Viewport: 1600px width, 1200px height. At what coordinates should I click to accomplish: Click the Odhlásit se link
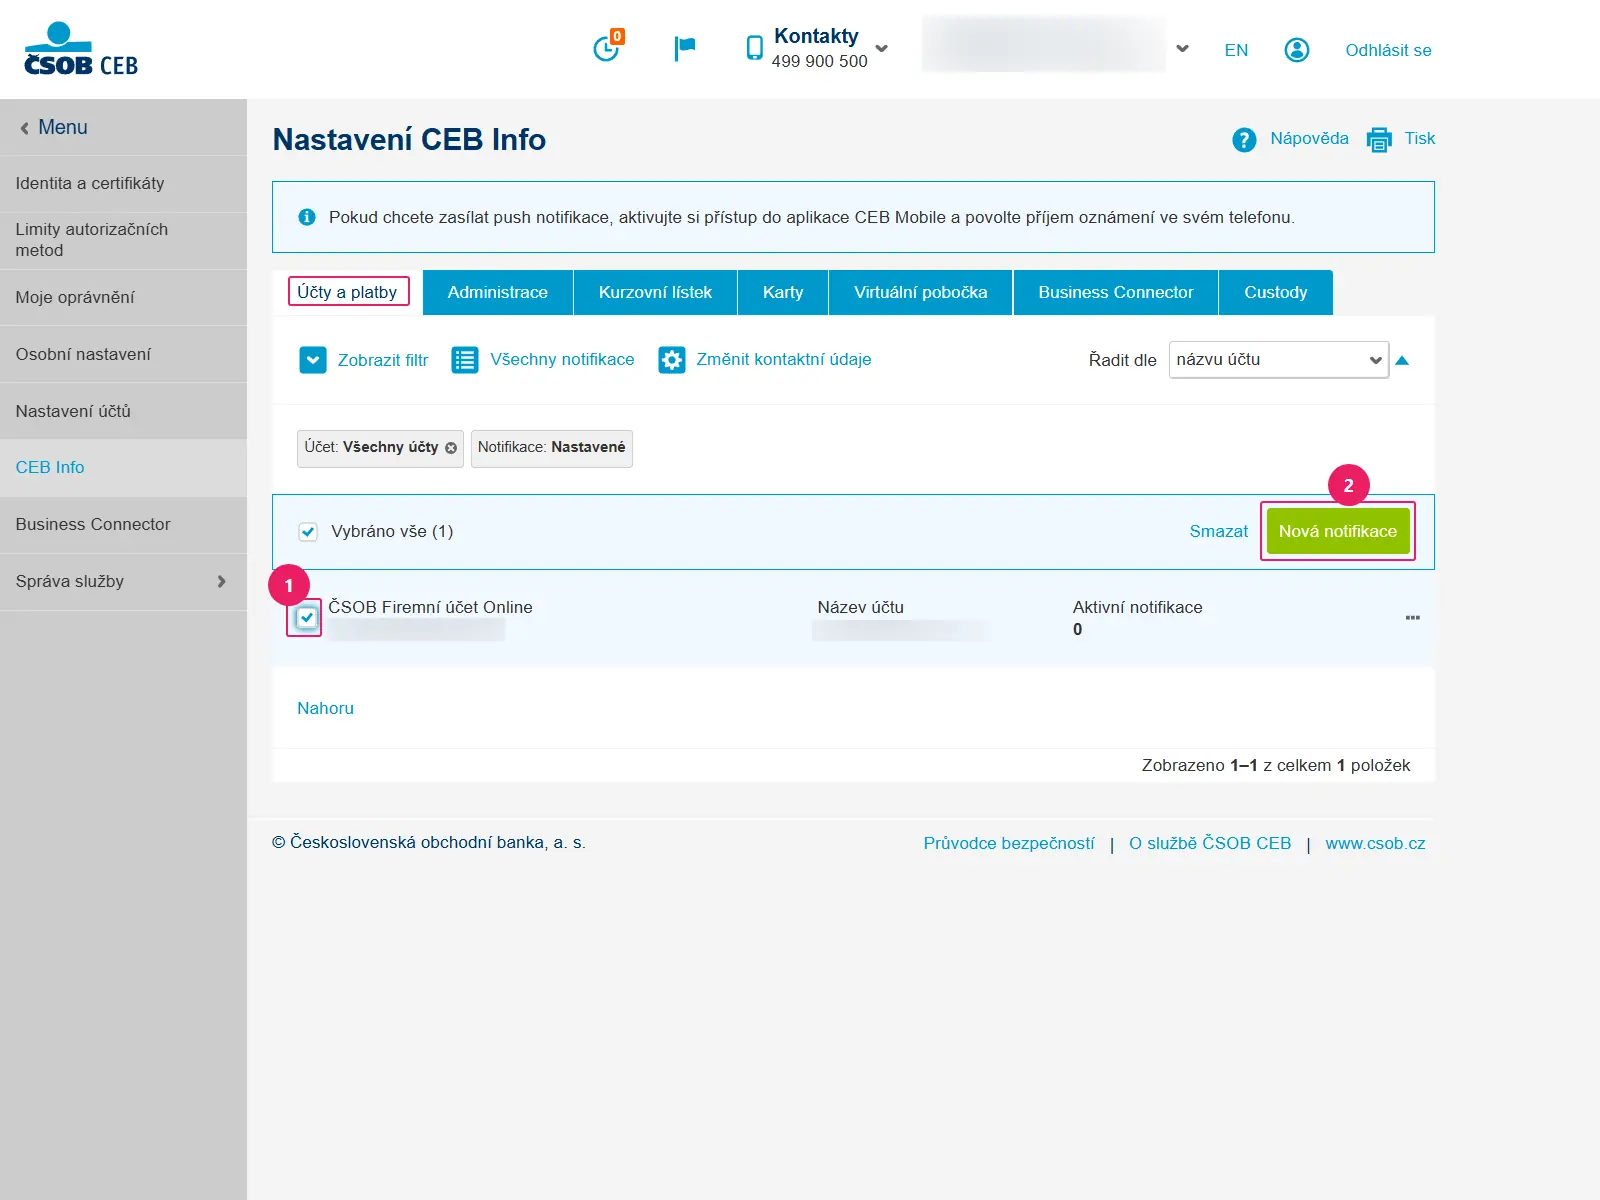1388,50
